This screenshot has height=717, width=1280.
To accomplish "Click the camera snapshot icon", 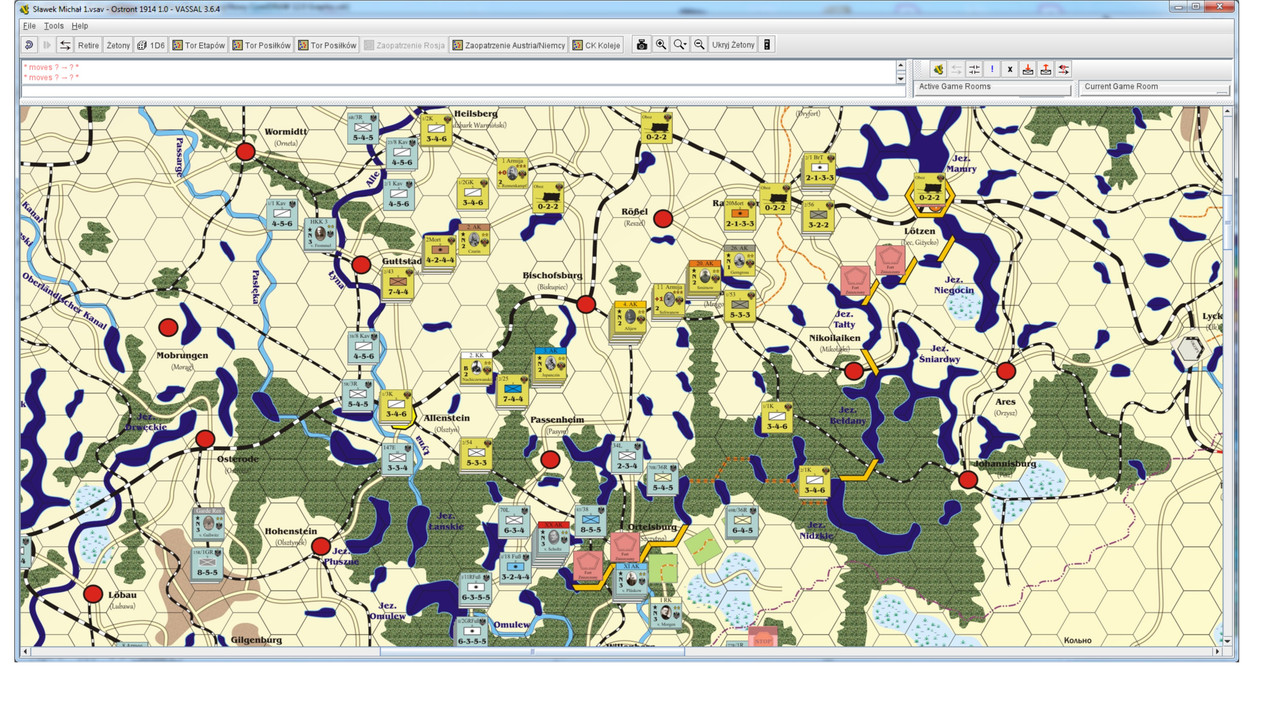I will [x=642, y=45].
